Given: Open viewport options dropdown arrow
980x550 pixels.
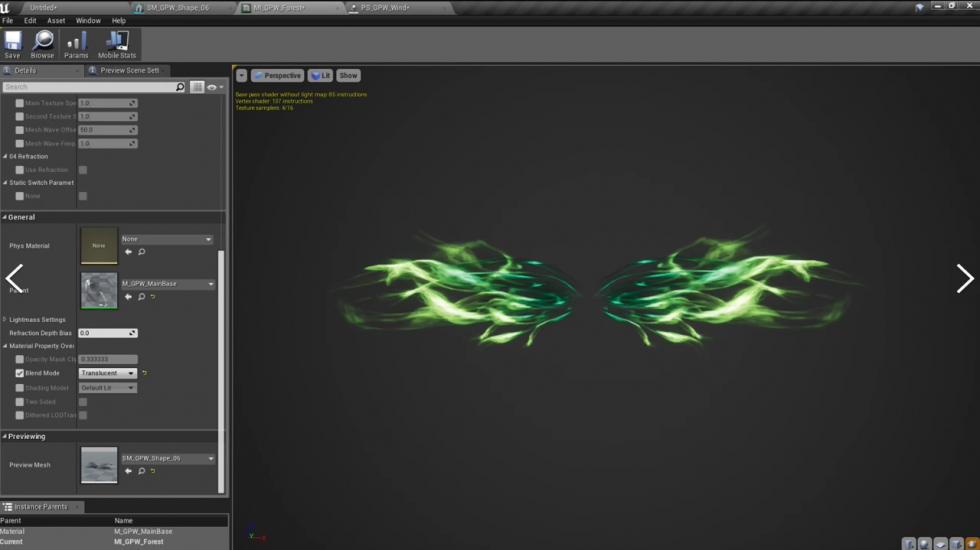Looking at the screenshot, I should click(x=241, y=76).
